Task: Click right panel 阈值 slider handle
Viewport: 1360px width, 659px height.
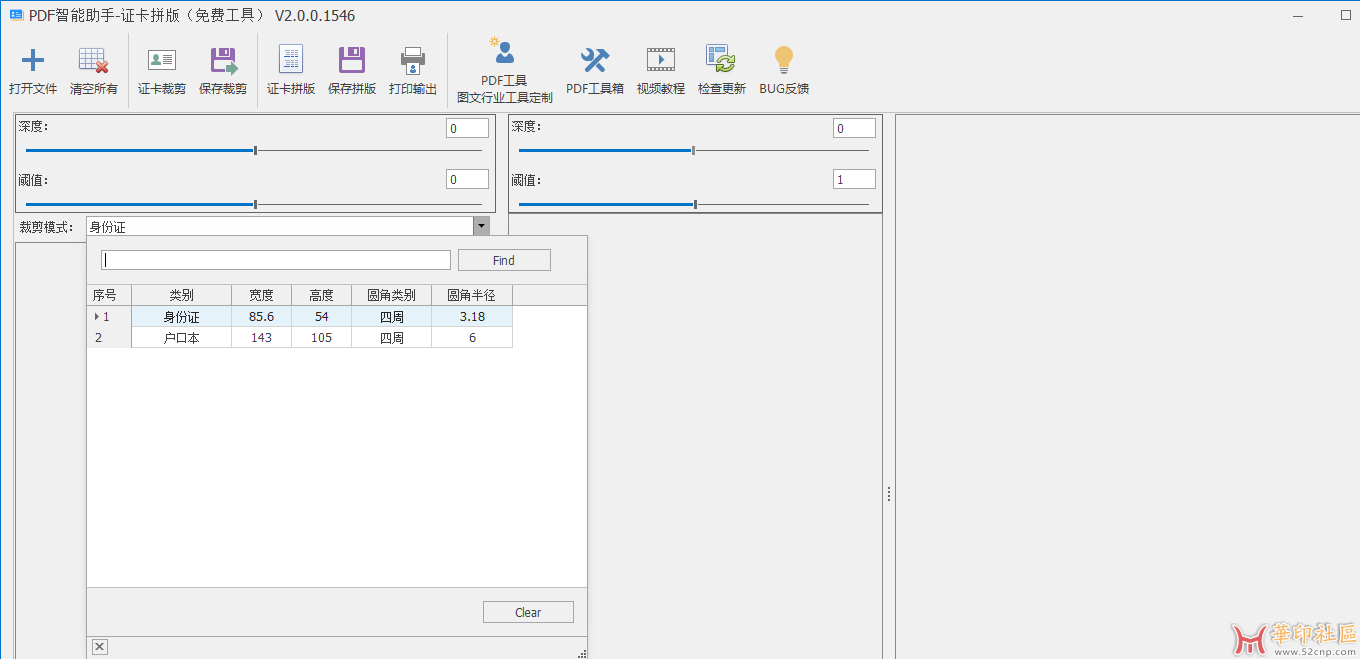Action: pyautogui.click(x=695, y=204)
